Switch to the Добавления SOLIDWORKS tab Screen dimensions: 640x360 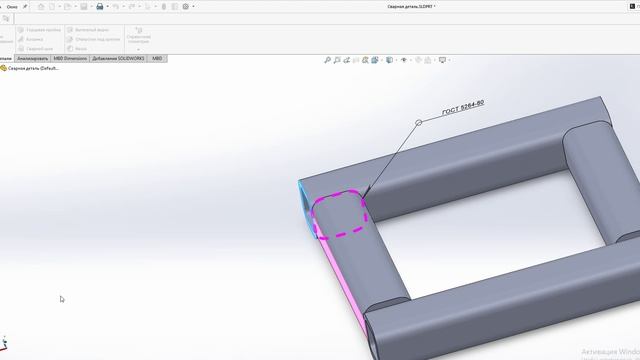click(118, 59)
